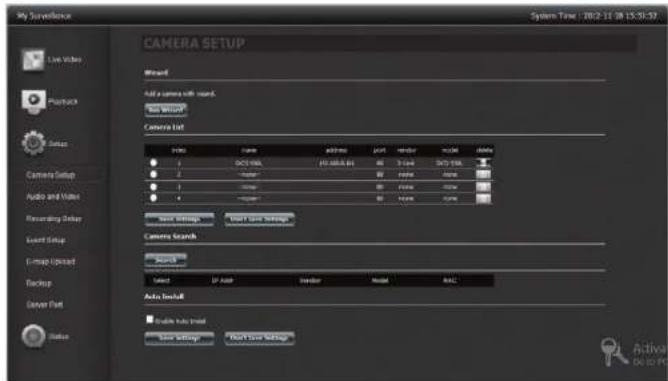
Task: Click the activation key icon
Action: [613, 352]
